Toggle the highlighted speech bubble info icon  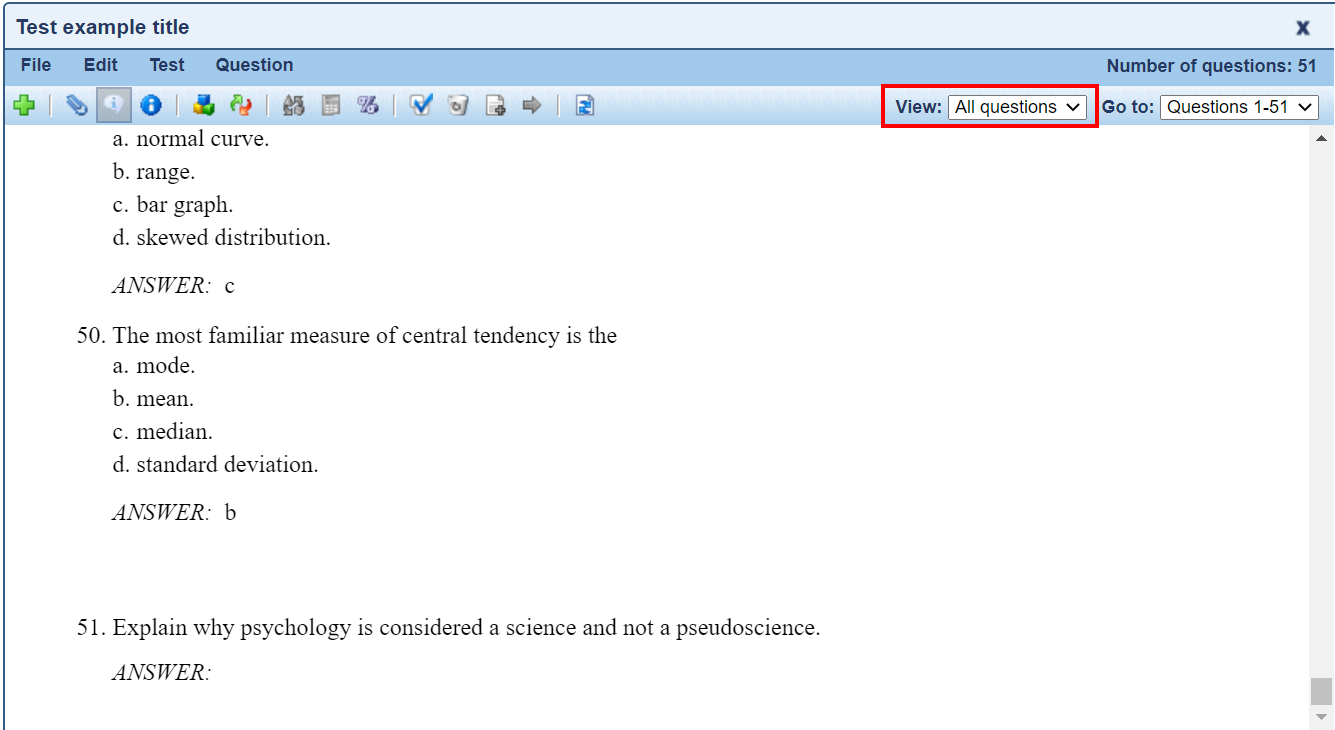point(114,105)
